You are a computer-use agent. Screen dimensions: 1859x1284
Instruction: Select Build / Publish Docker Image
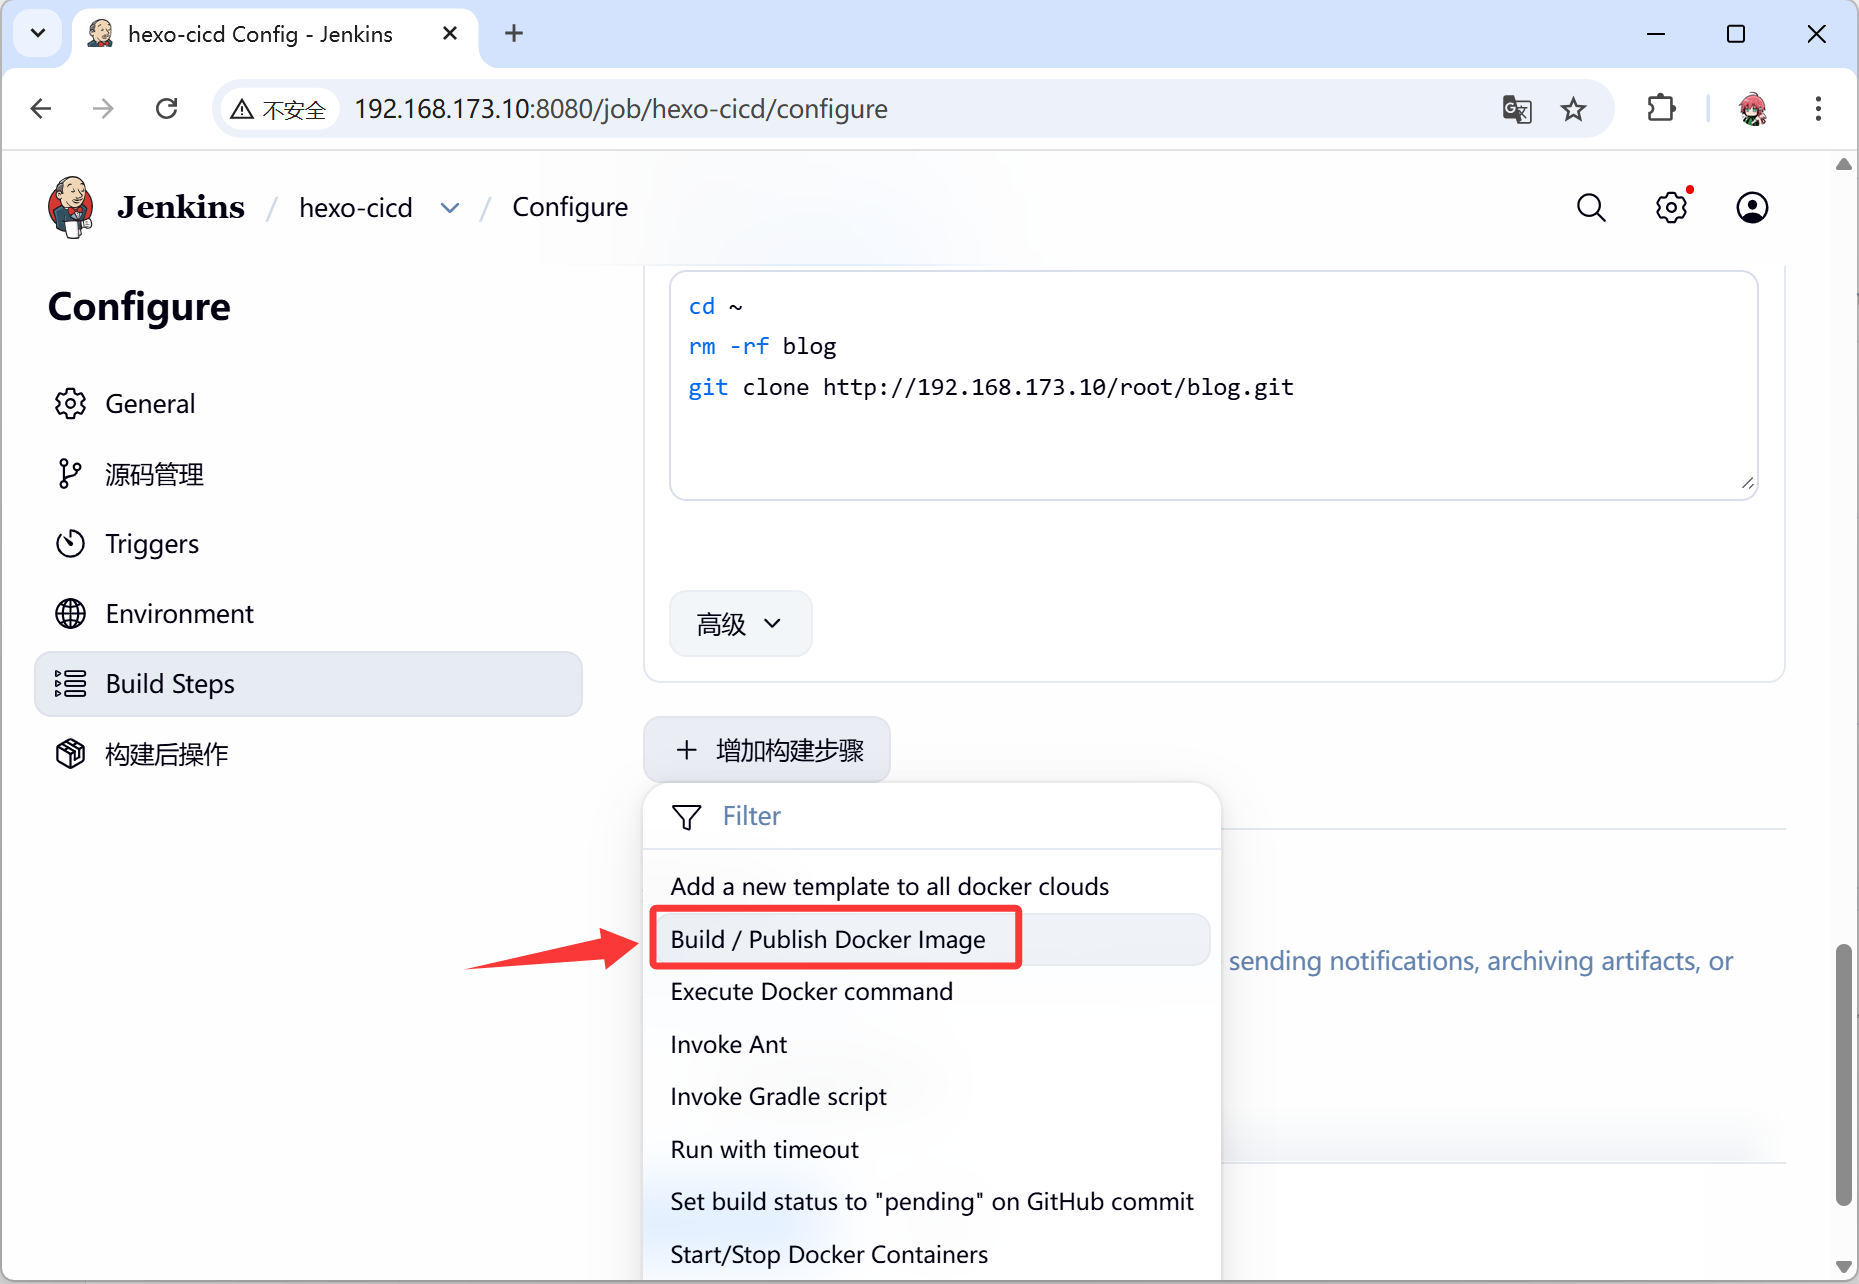tap(828, 939)
